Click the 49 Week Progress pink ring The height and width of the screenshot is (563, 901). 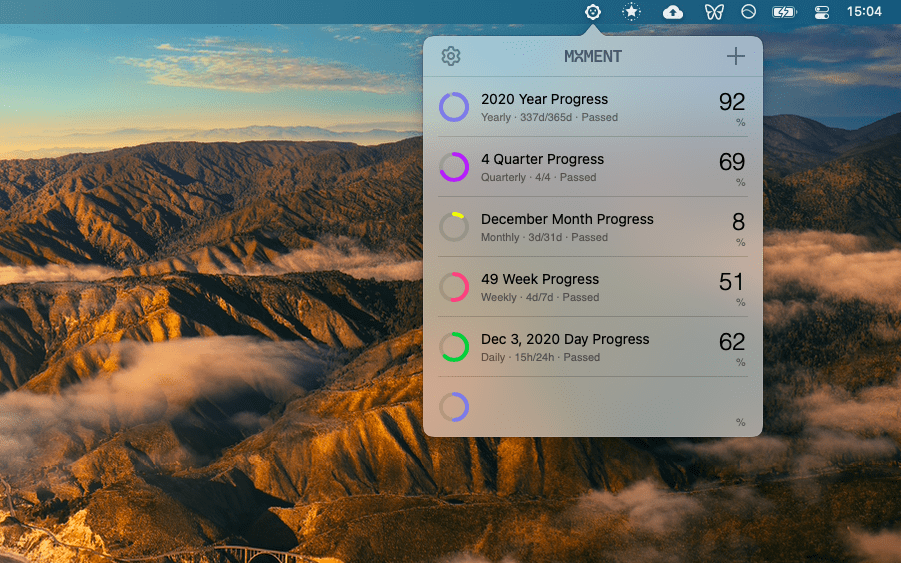coord(454,287)
